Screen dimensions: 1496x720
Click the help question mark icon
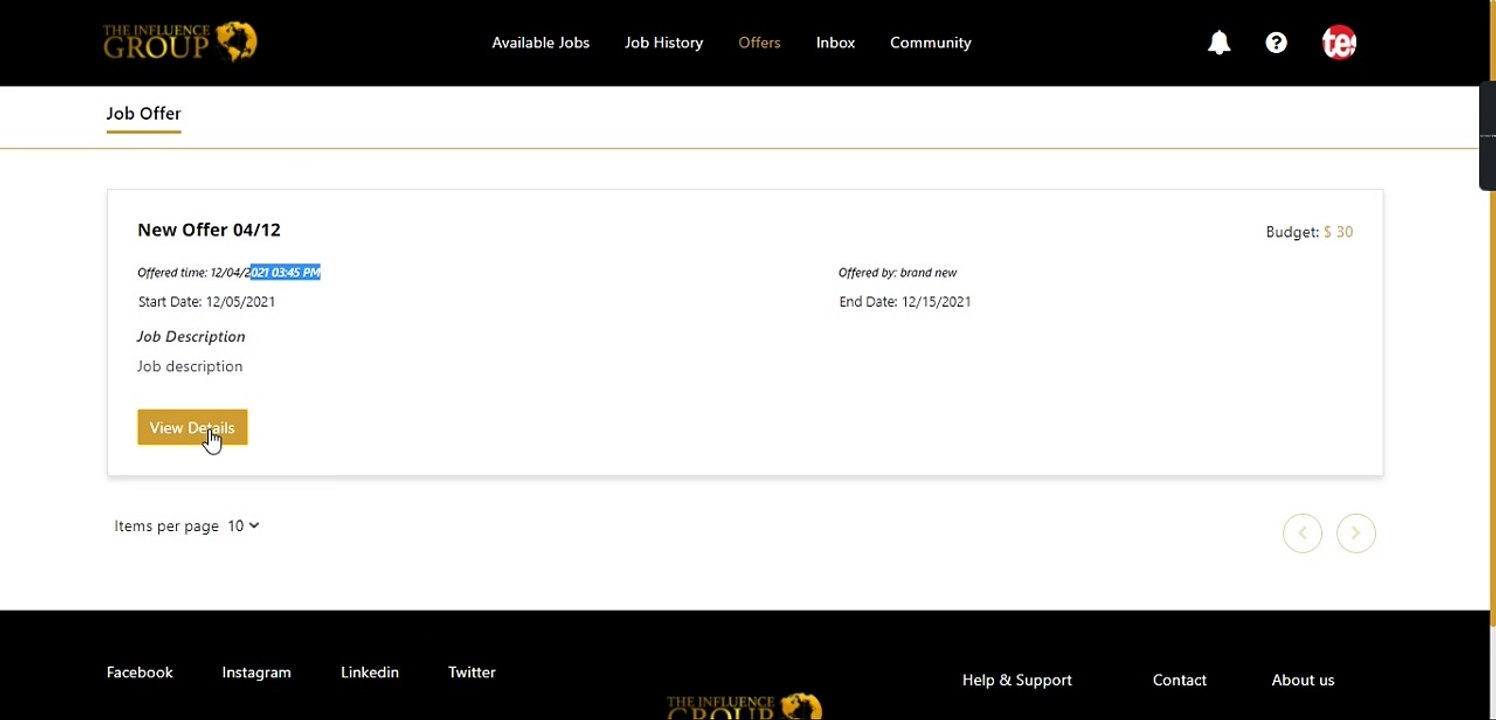1276,43
